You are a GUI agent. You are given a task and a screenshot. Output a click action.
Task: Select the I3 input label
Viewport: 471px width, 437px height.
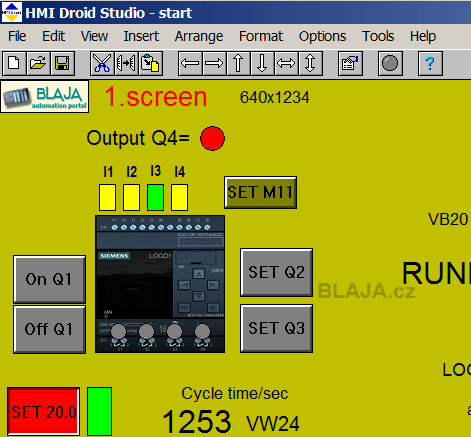click(156, 171)
